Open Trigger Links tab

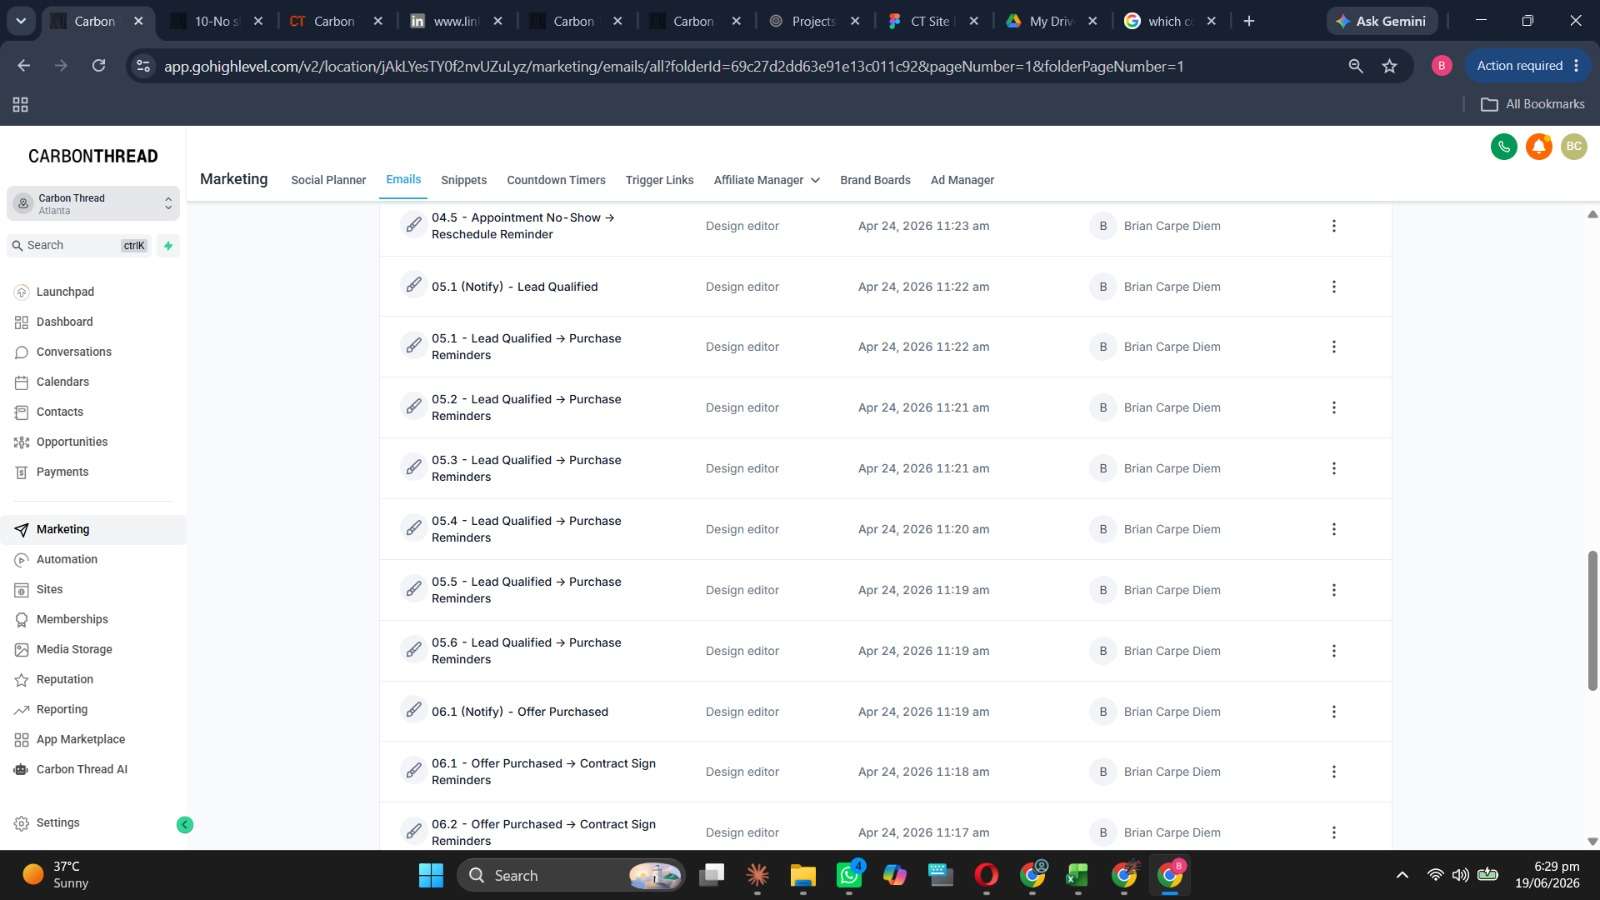coord(659,180)
